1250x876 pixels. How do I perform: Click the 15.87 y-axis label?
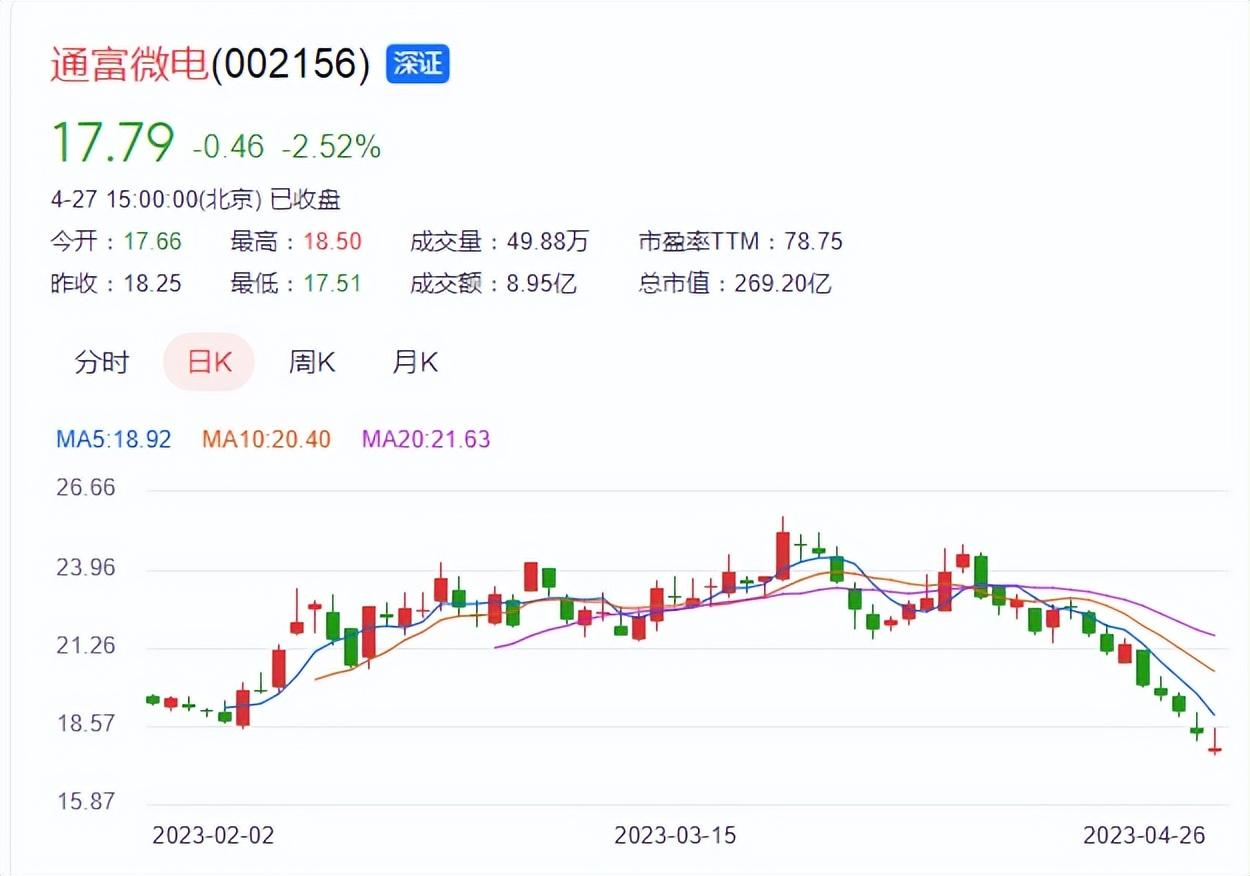[x=85, y=802]
